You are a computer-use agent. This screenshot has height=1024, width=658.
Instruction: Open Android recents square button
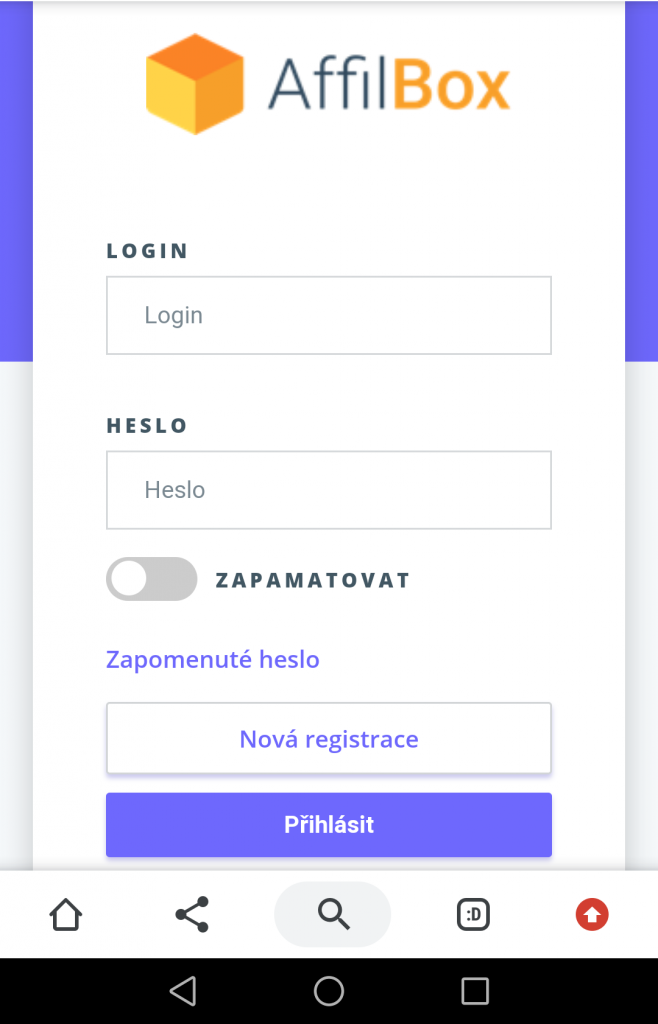click(x=475, y=991)
